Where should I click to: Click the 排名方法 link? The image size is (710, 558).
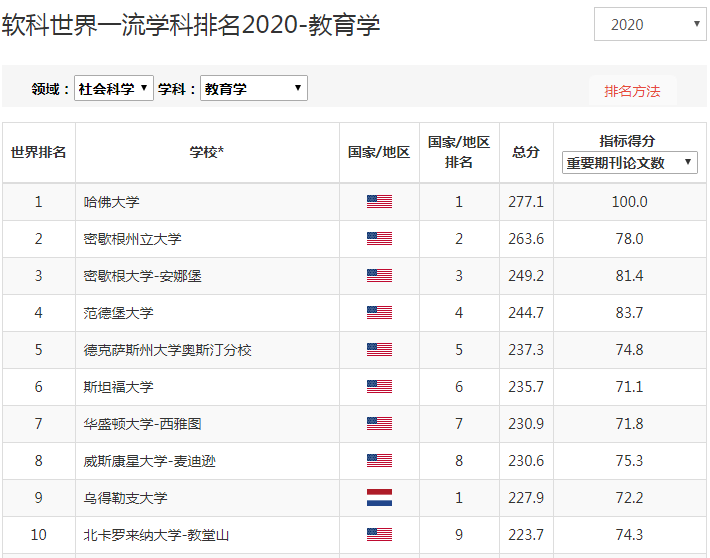pos(632,91)
